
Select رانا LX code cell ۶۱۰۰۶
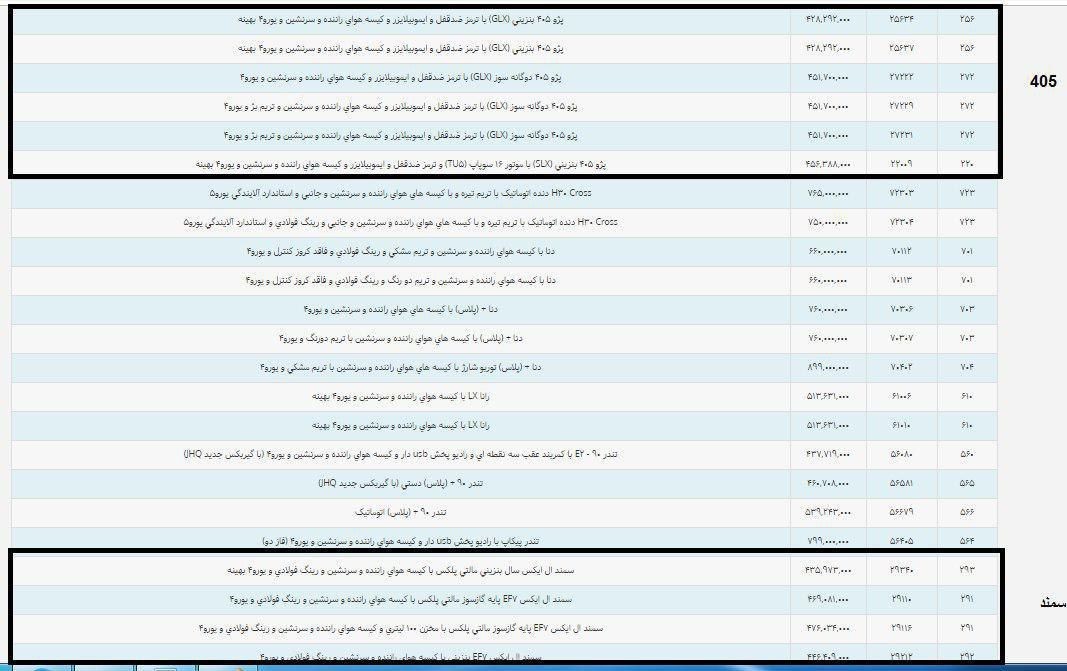coord(901,396)
